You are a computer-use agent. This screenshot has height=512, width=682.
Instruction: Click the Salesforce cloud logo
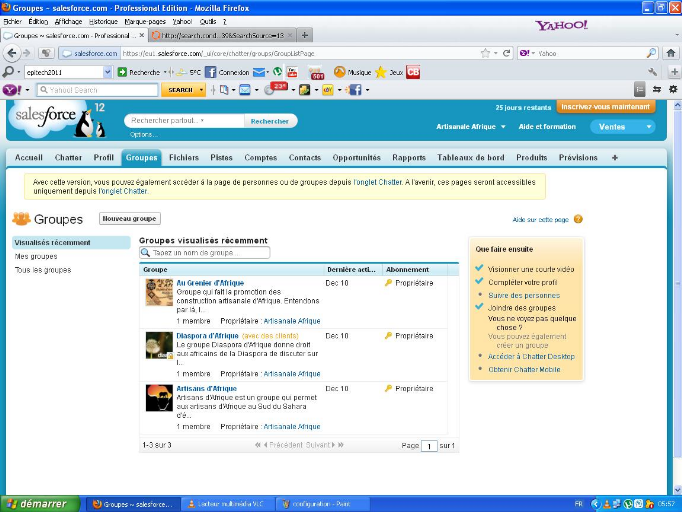tap(46, 117)
